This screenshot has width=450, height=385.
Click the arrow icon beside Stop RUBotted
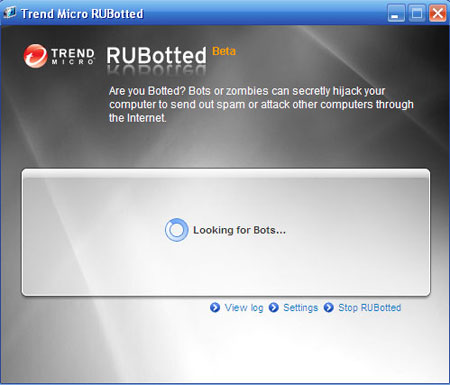pyautogui.click(x=329, y=307)
